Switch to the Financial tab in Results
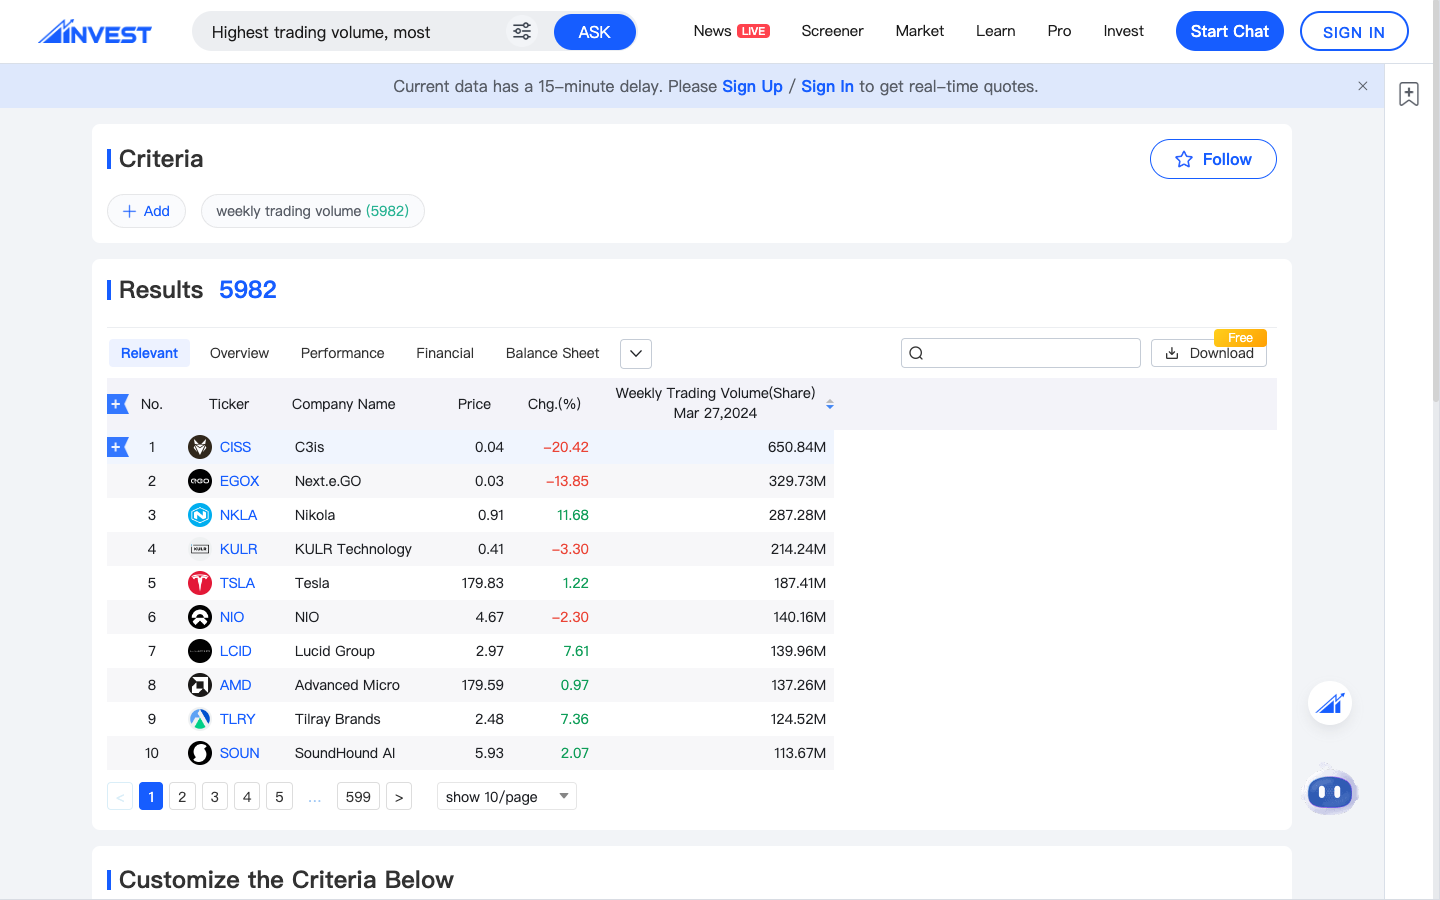The width and height of the screenshot is (1440, 900). (444, 353)
